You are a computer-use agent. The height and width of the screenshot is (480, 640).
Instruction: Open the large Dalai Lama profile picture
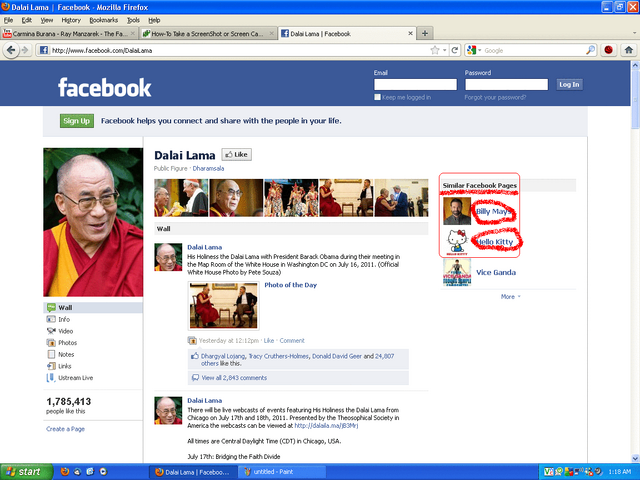click(93, 222)
